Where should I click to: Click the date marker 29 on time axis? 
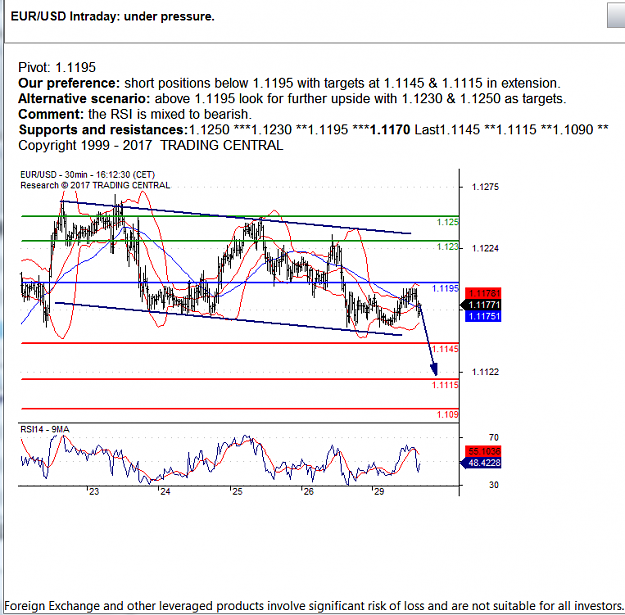pos(379,492)
